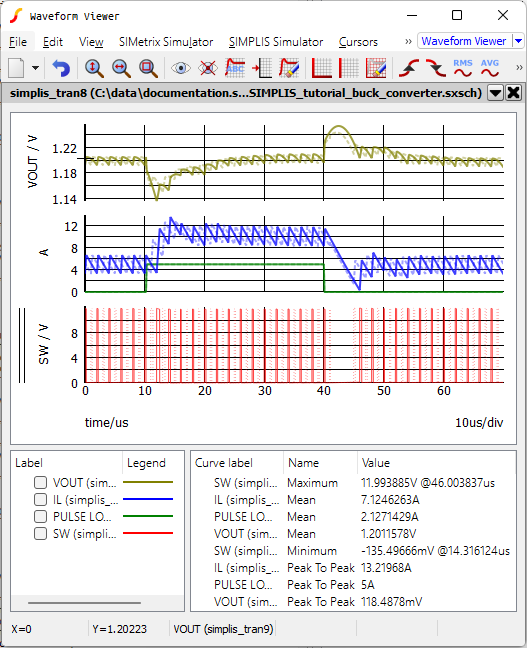The image size is (527, 648).
Task: Click the rise time measurement icon
Action: (x=409, y=68)
